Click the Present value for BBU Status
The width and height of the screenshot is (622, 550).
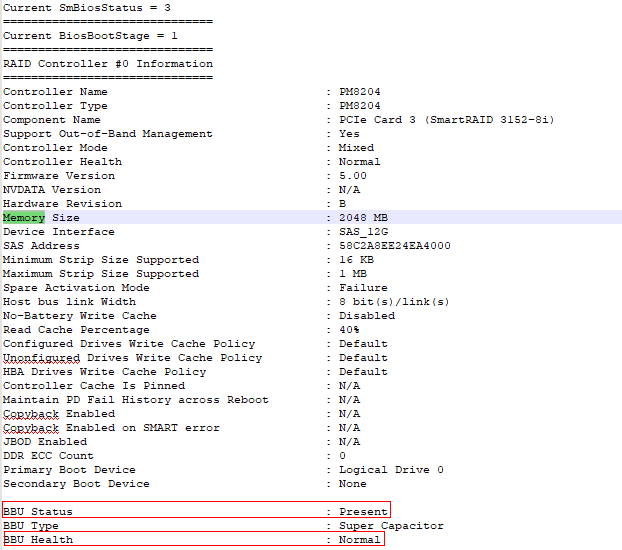coord(363,512)
